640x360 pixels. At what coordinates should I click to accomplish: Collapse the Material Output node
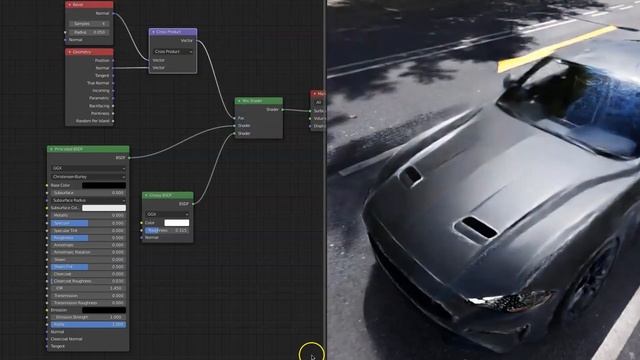pyautogui.click(x=315, y=94)
